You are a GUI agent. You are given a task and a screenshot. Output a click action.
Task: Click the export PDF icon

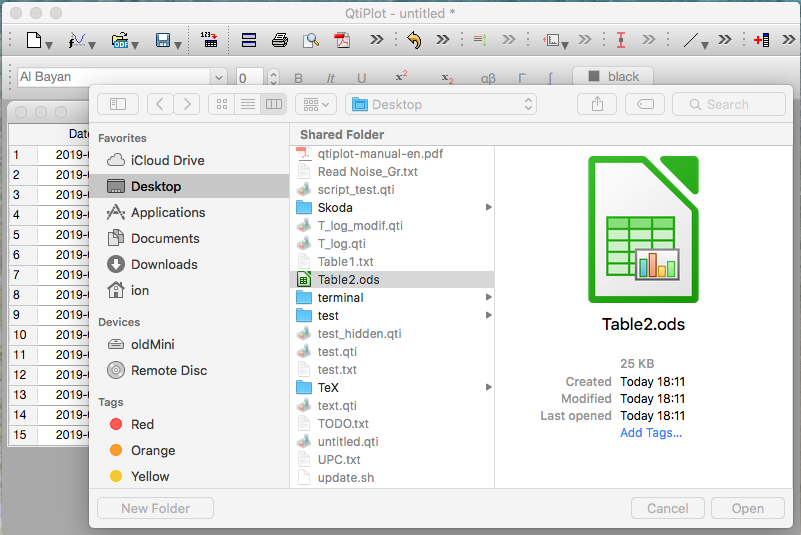coord(342,41)
